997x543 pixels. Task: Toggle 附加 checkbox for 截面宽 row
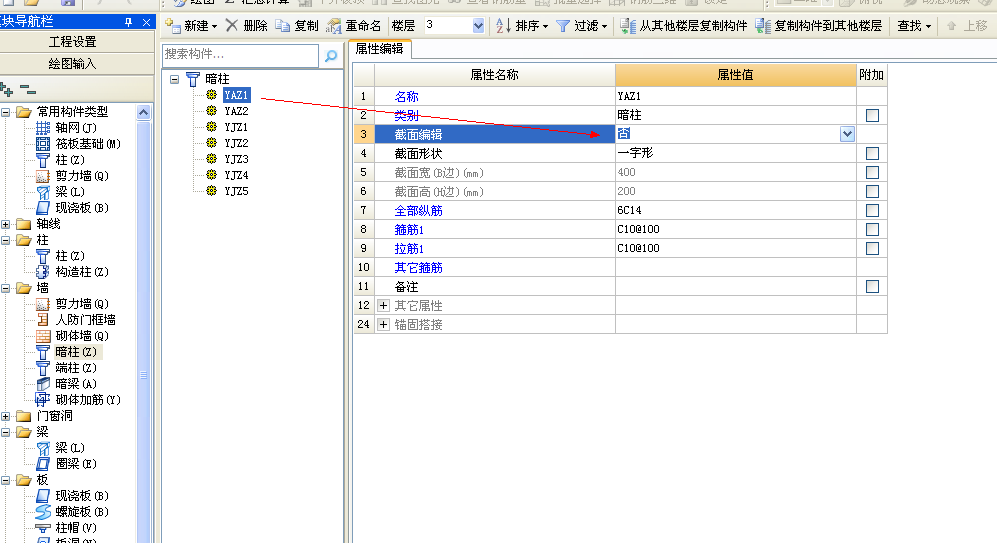point(872,172)
